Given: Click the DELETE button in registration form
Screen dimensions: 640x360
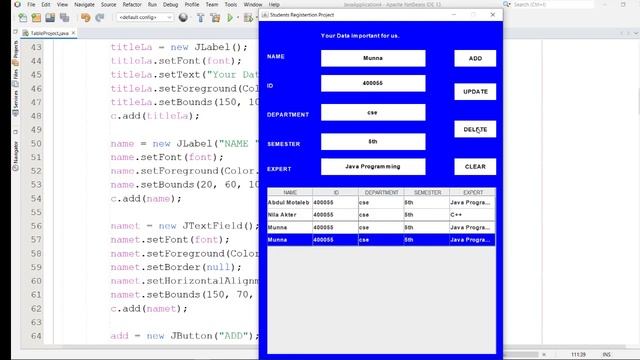Looking at the screenshot, I should coord(475,129).
